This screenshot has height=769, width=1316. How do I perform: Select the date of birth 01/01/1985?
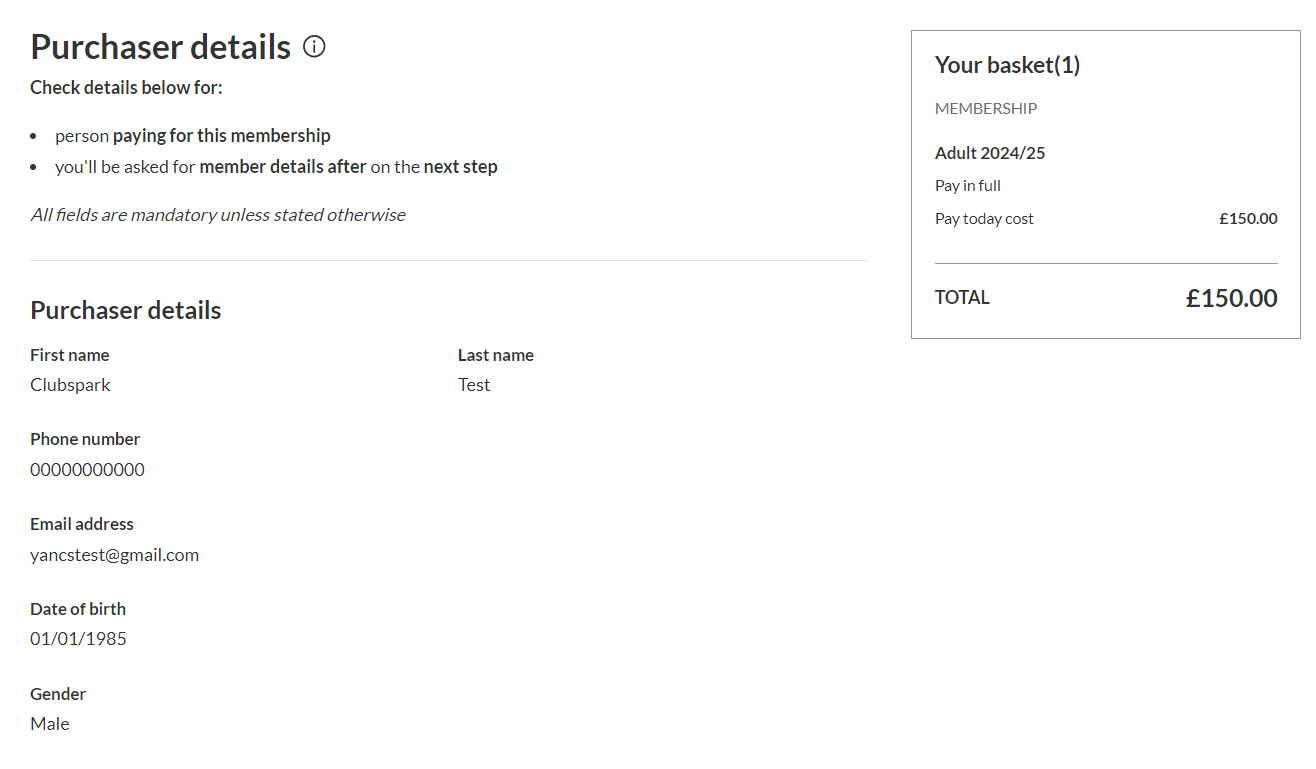[78, 639]
